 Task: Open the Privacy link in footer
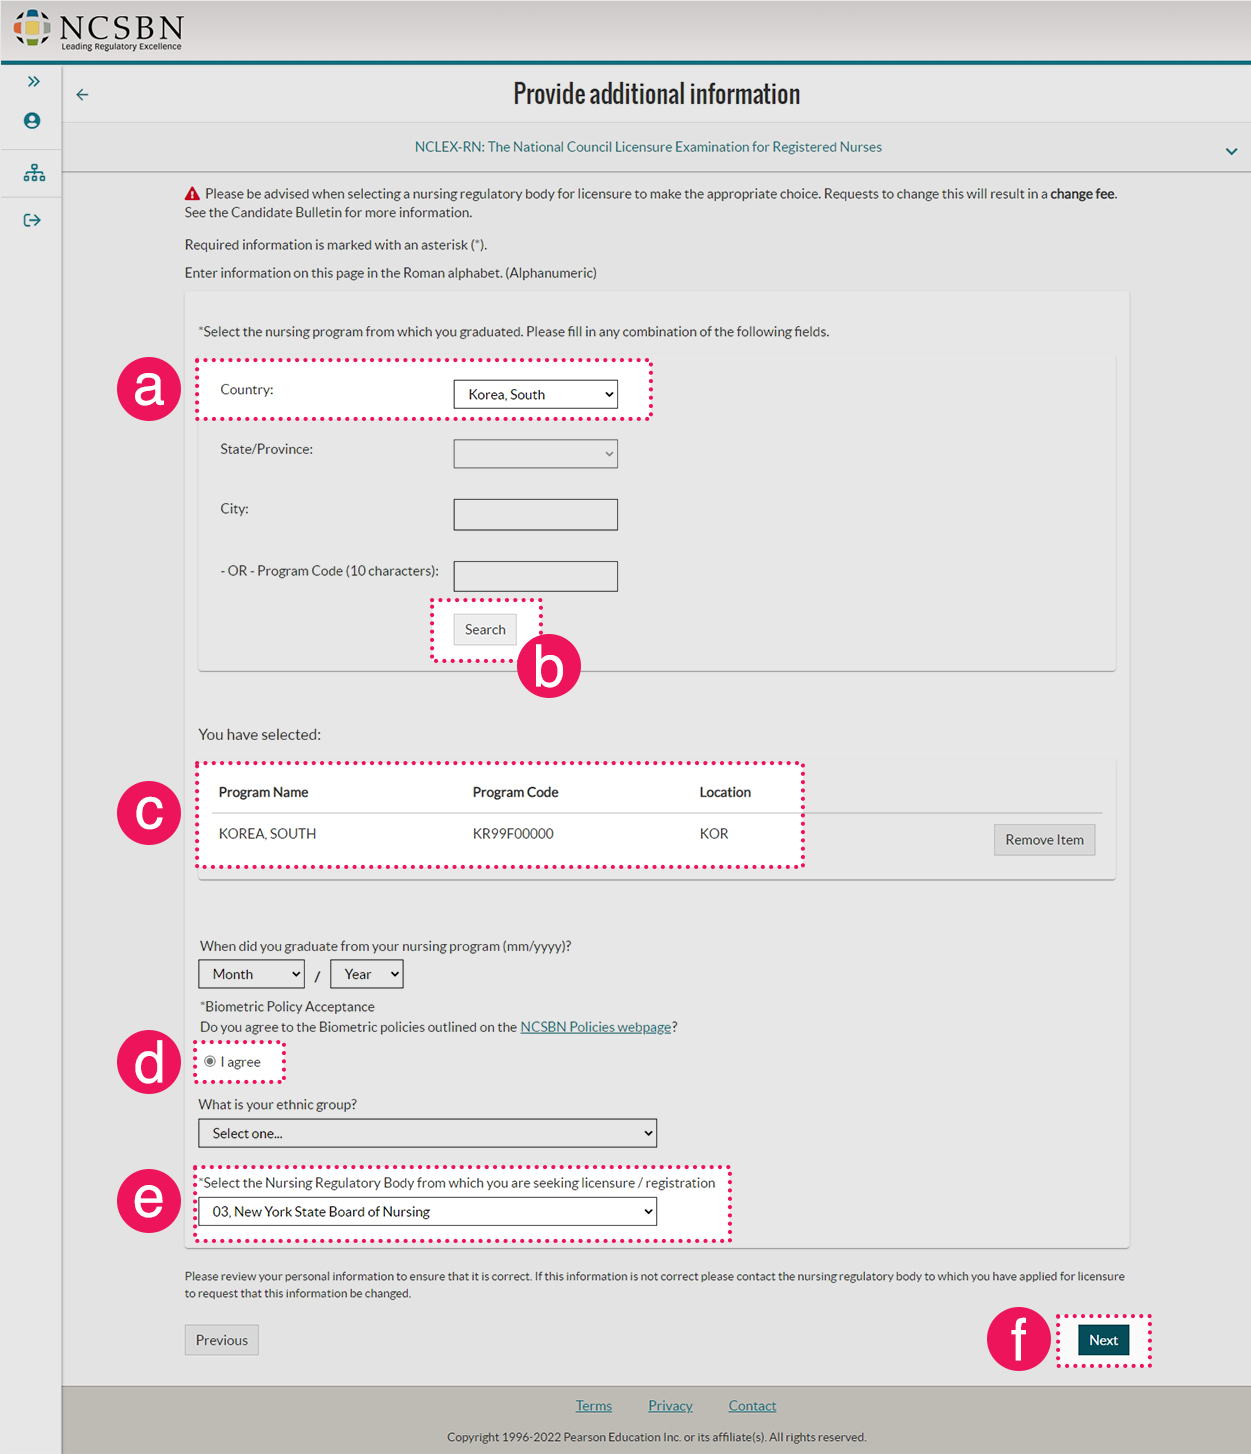(x=670, y=1406)
